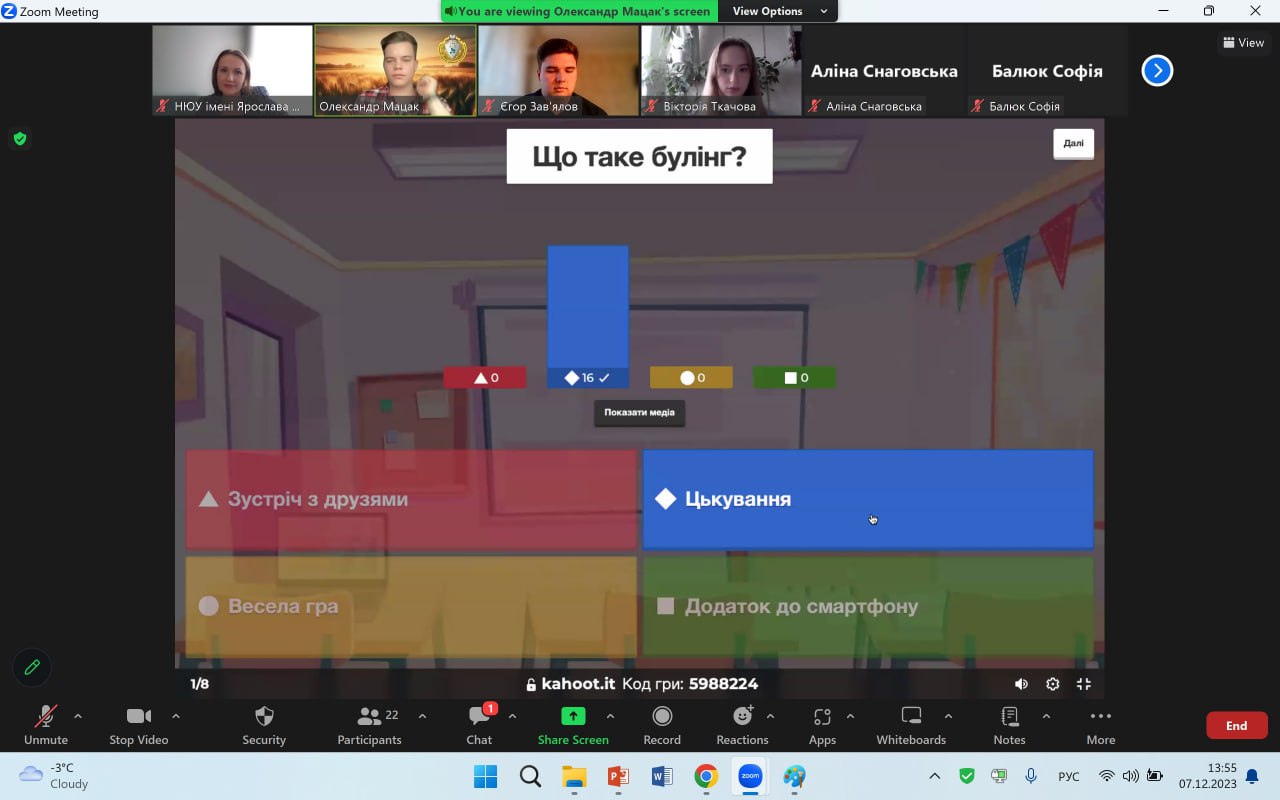This screenshot has height=800, width=1280.
Task: Click the green pencil annotate icon
Action: click(x=32, y=667)
